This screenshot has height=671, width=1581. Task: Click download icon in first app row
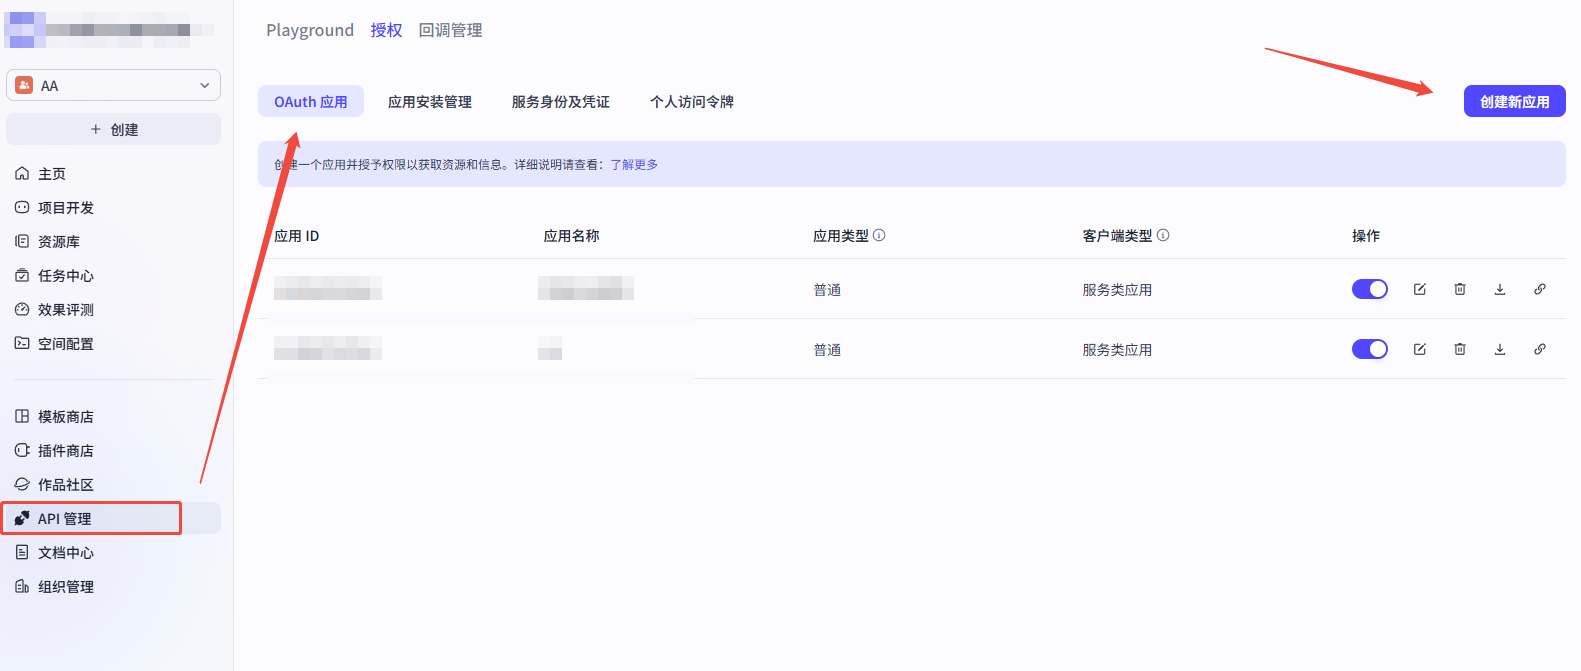(1499, 289)
